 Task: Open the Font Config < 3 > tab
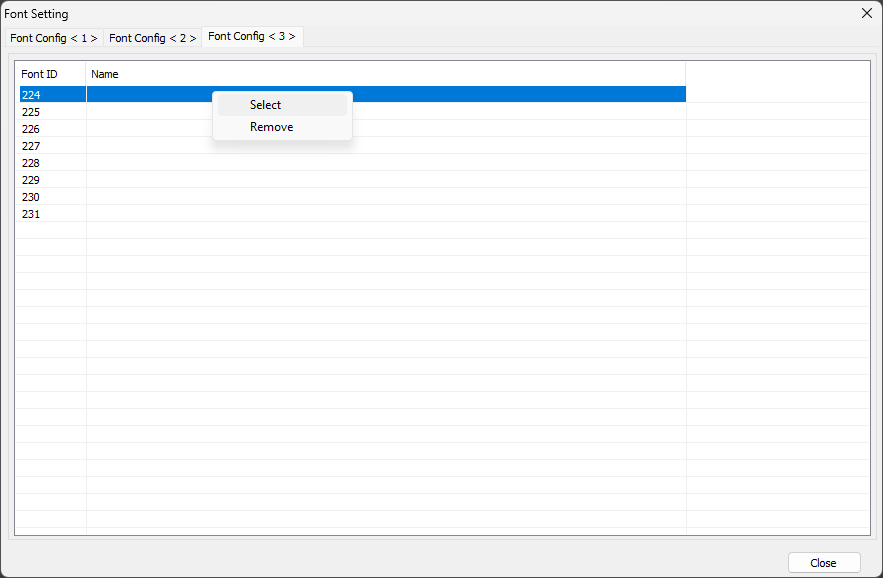pyautogui.click(x=251, y=36)
